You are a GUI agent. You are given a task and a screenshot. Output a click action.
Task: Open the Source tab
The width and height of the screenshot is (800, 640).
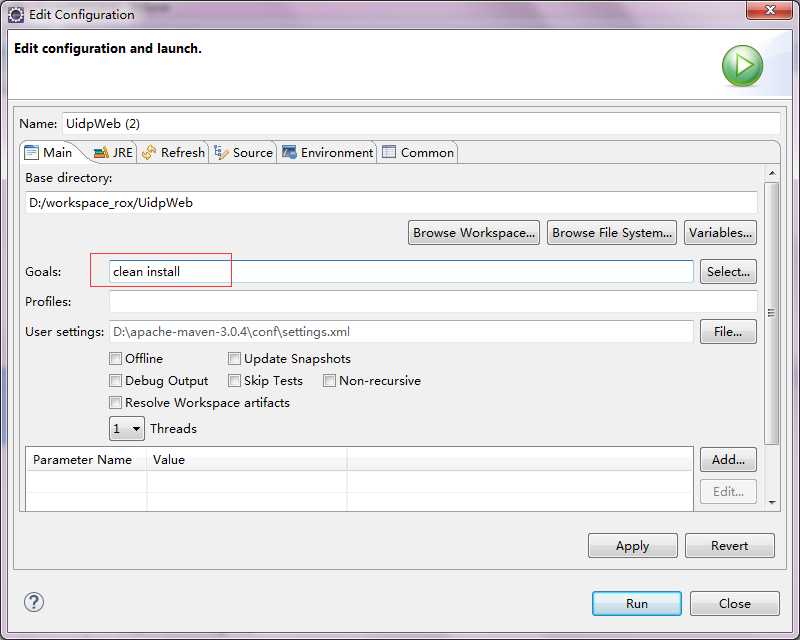pos(243,153)
